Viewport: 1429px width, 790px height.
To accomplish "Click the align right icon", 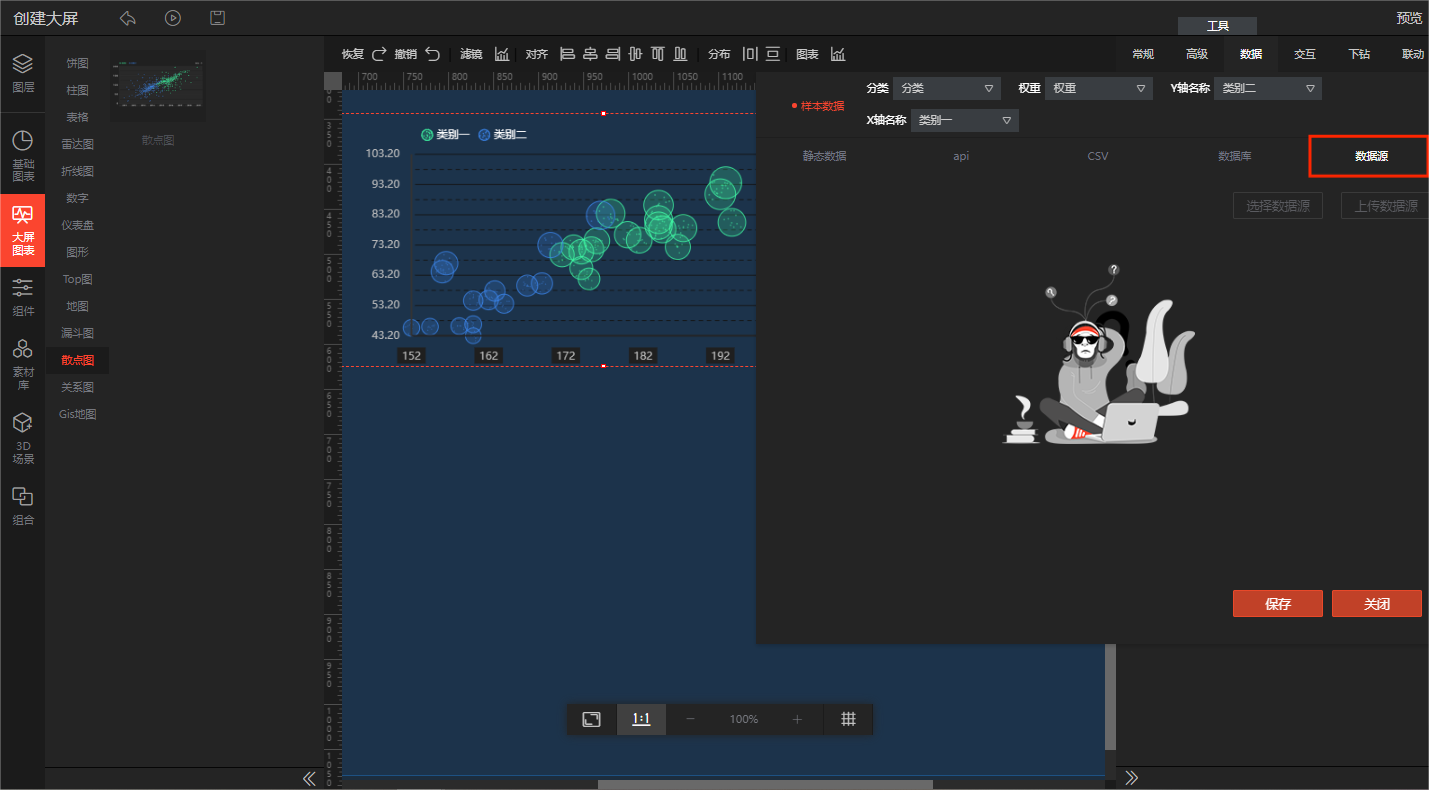I will click(x=613, y=54).
